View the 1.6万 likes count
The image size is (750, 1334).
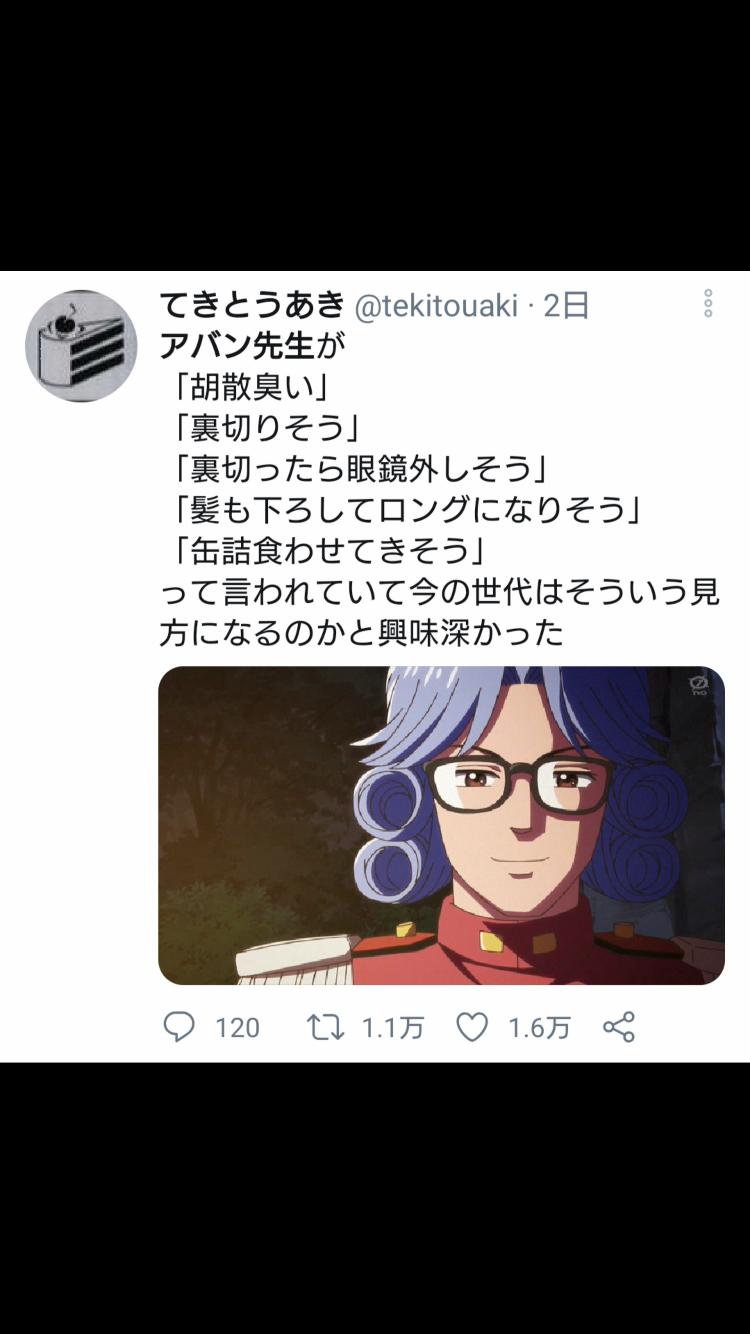(539, 1028)
